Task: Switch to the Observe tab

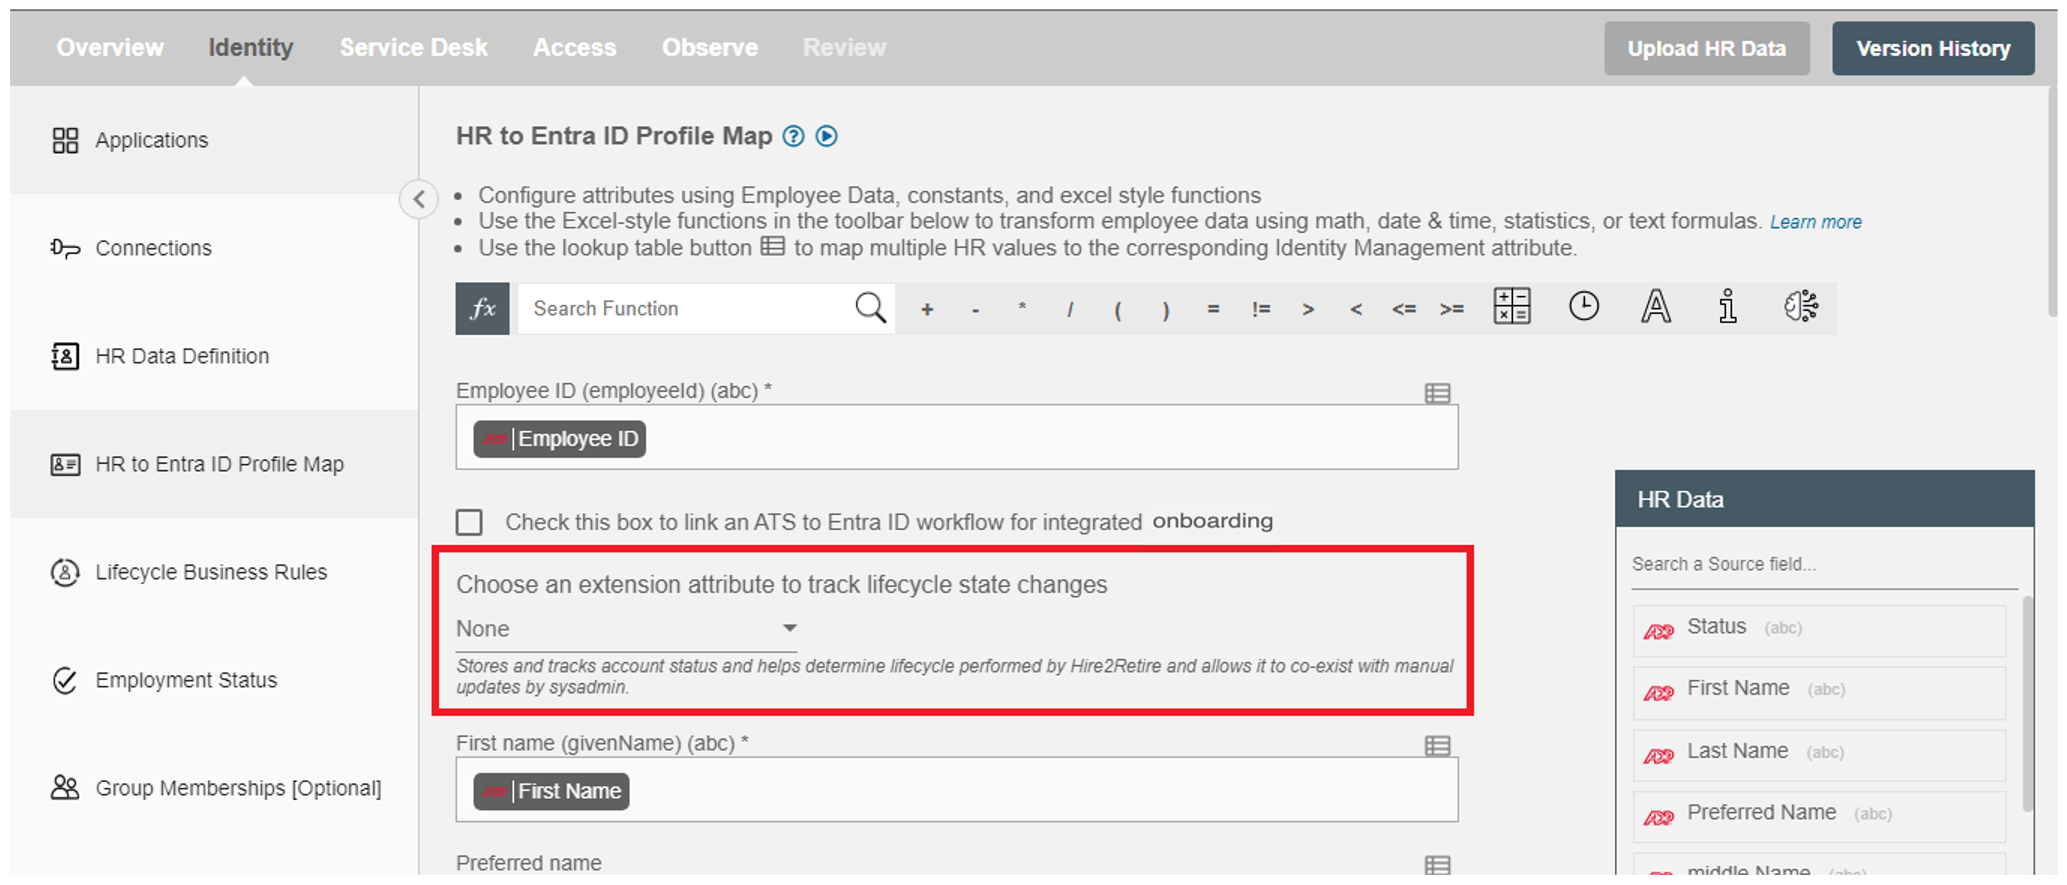Action: pos(710,48)
